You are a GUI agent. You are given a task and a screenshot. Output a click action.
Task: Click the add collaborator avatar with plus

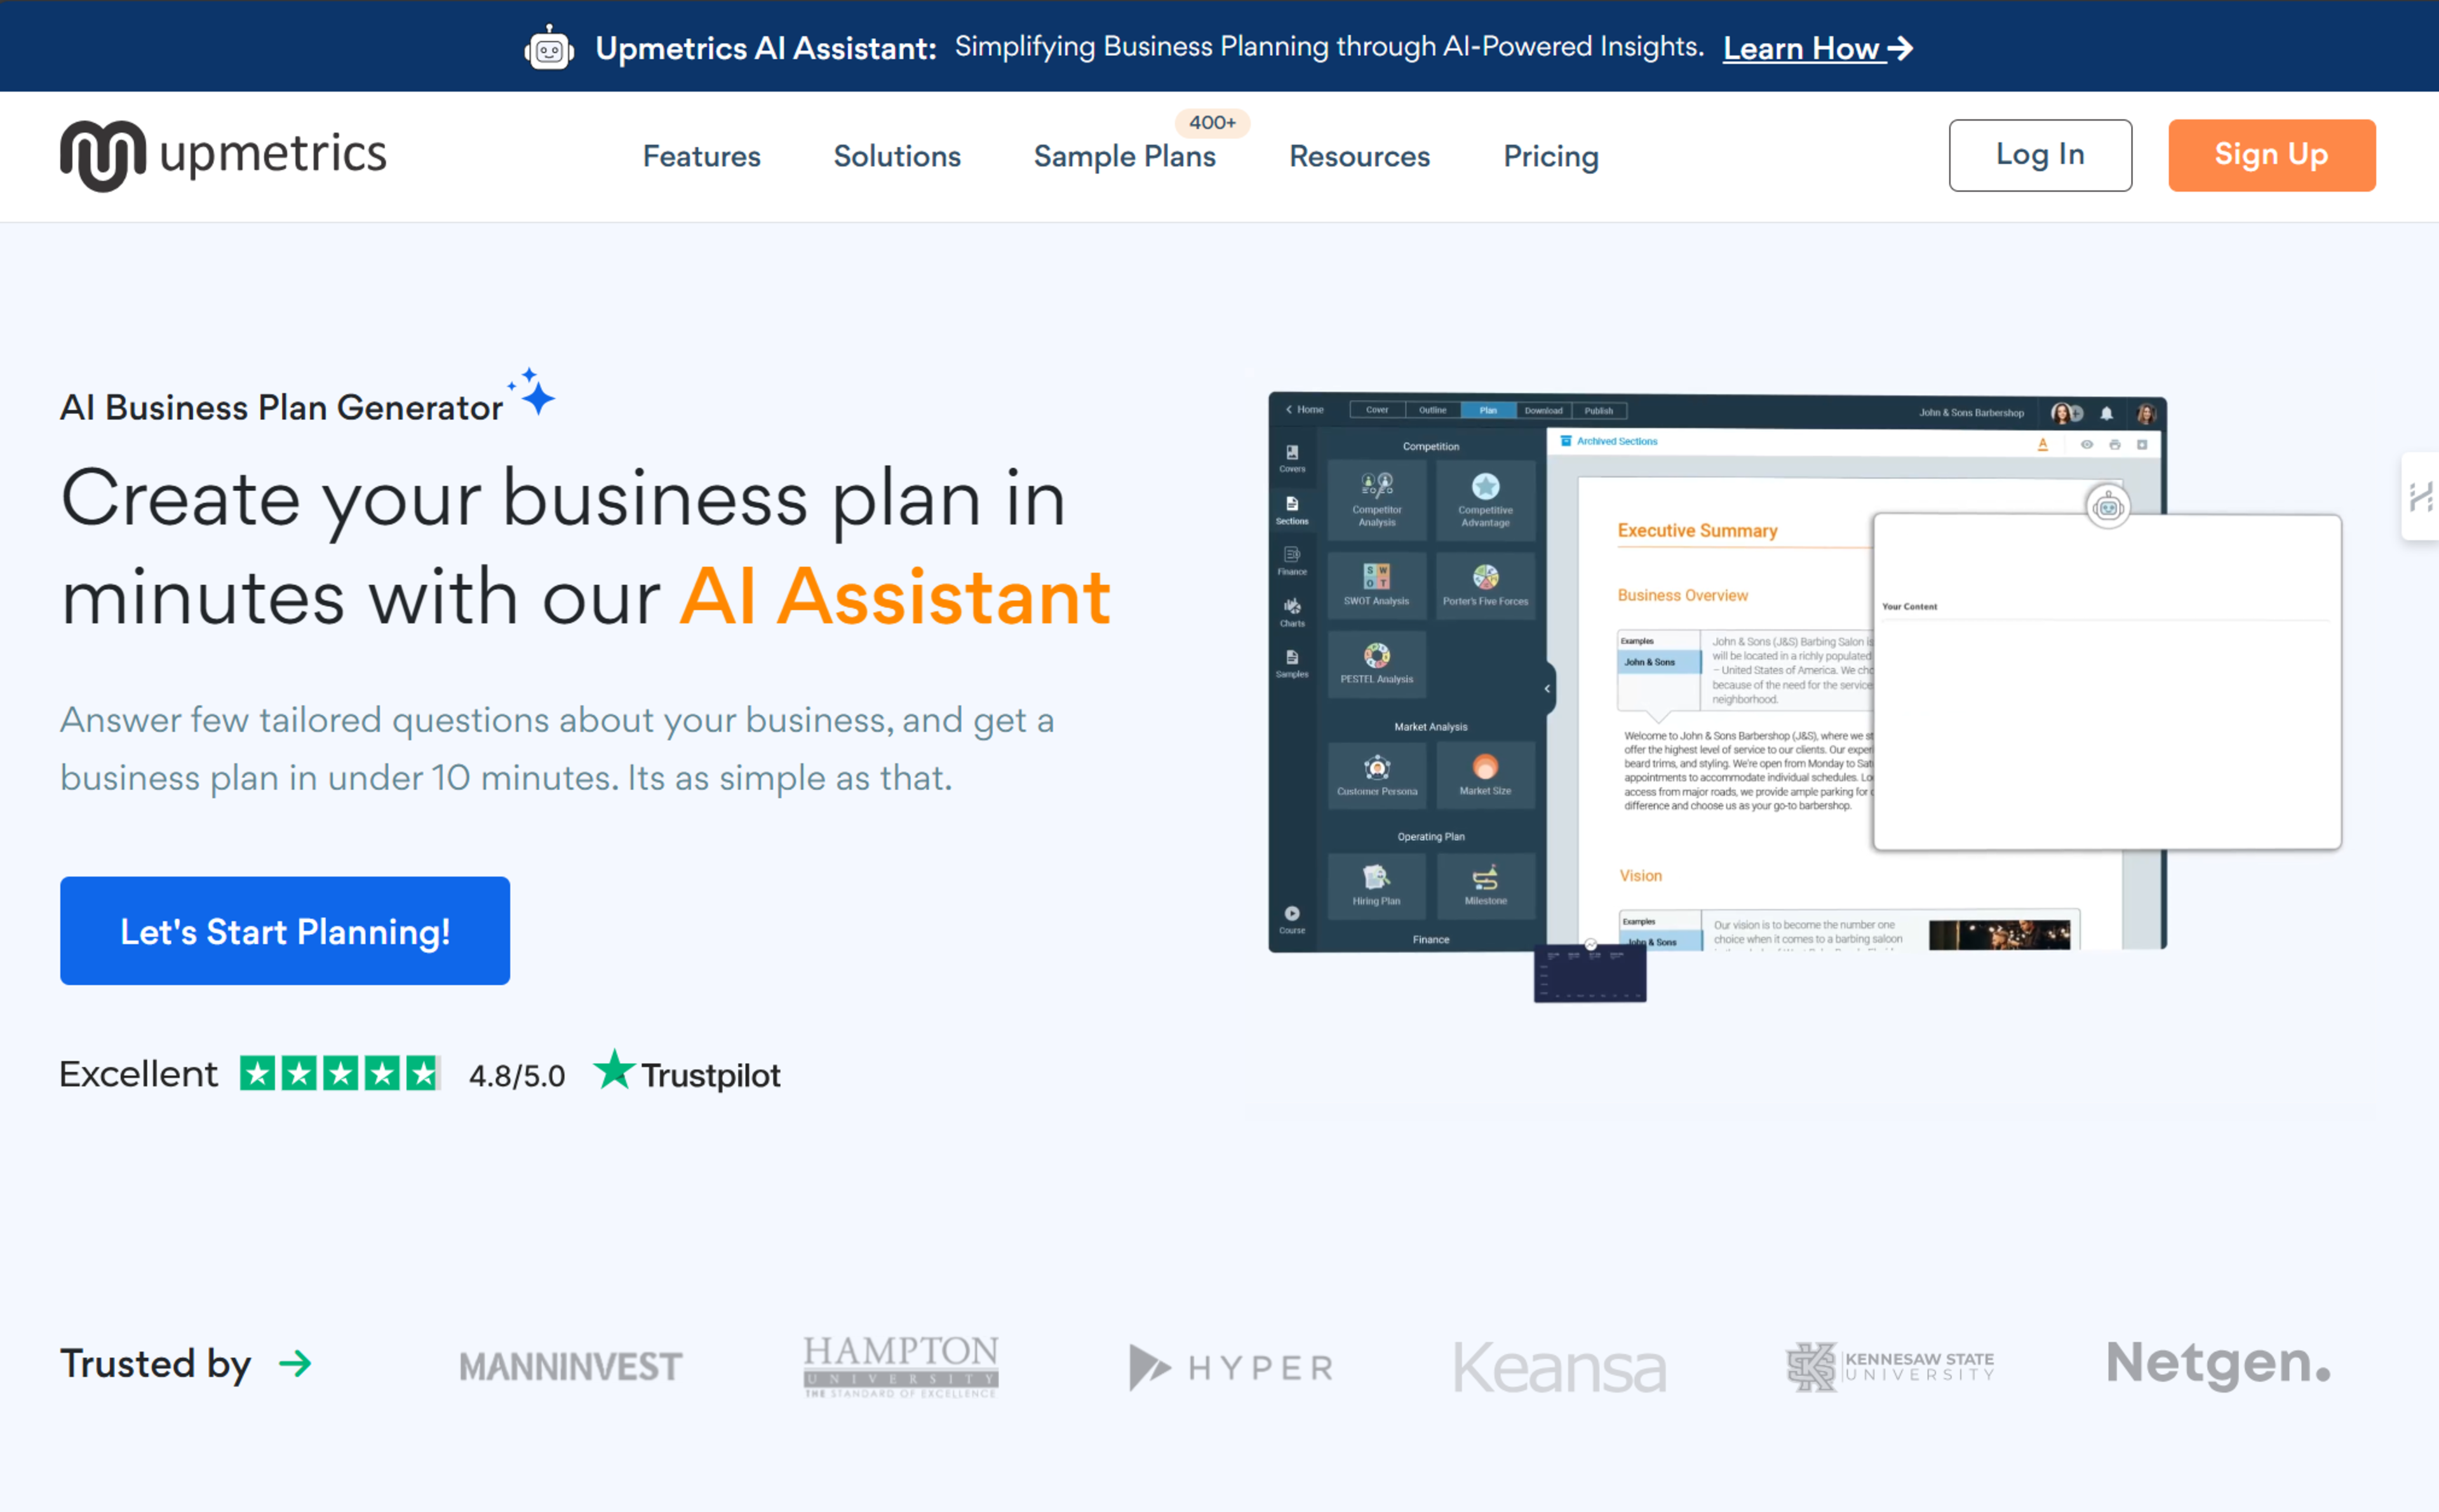(x=2067, y=413)
